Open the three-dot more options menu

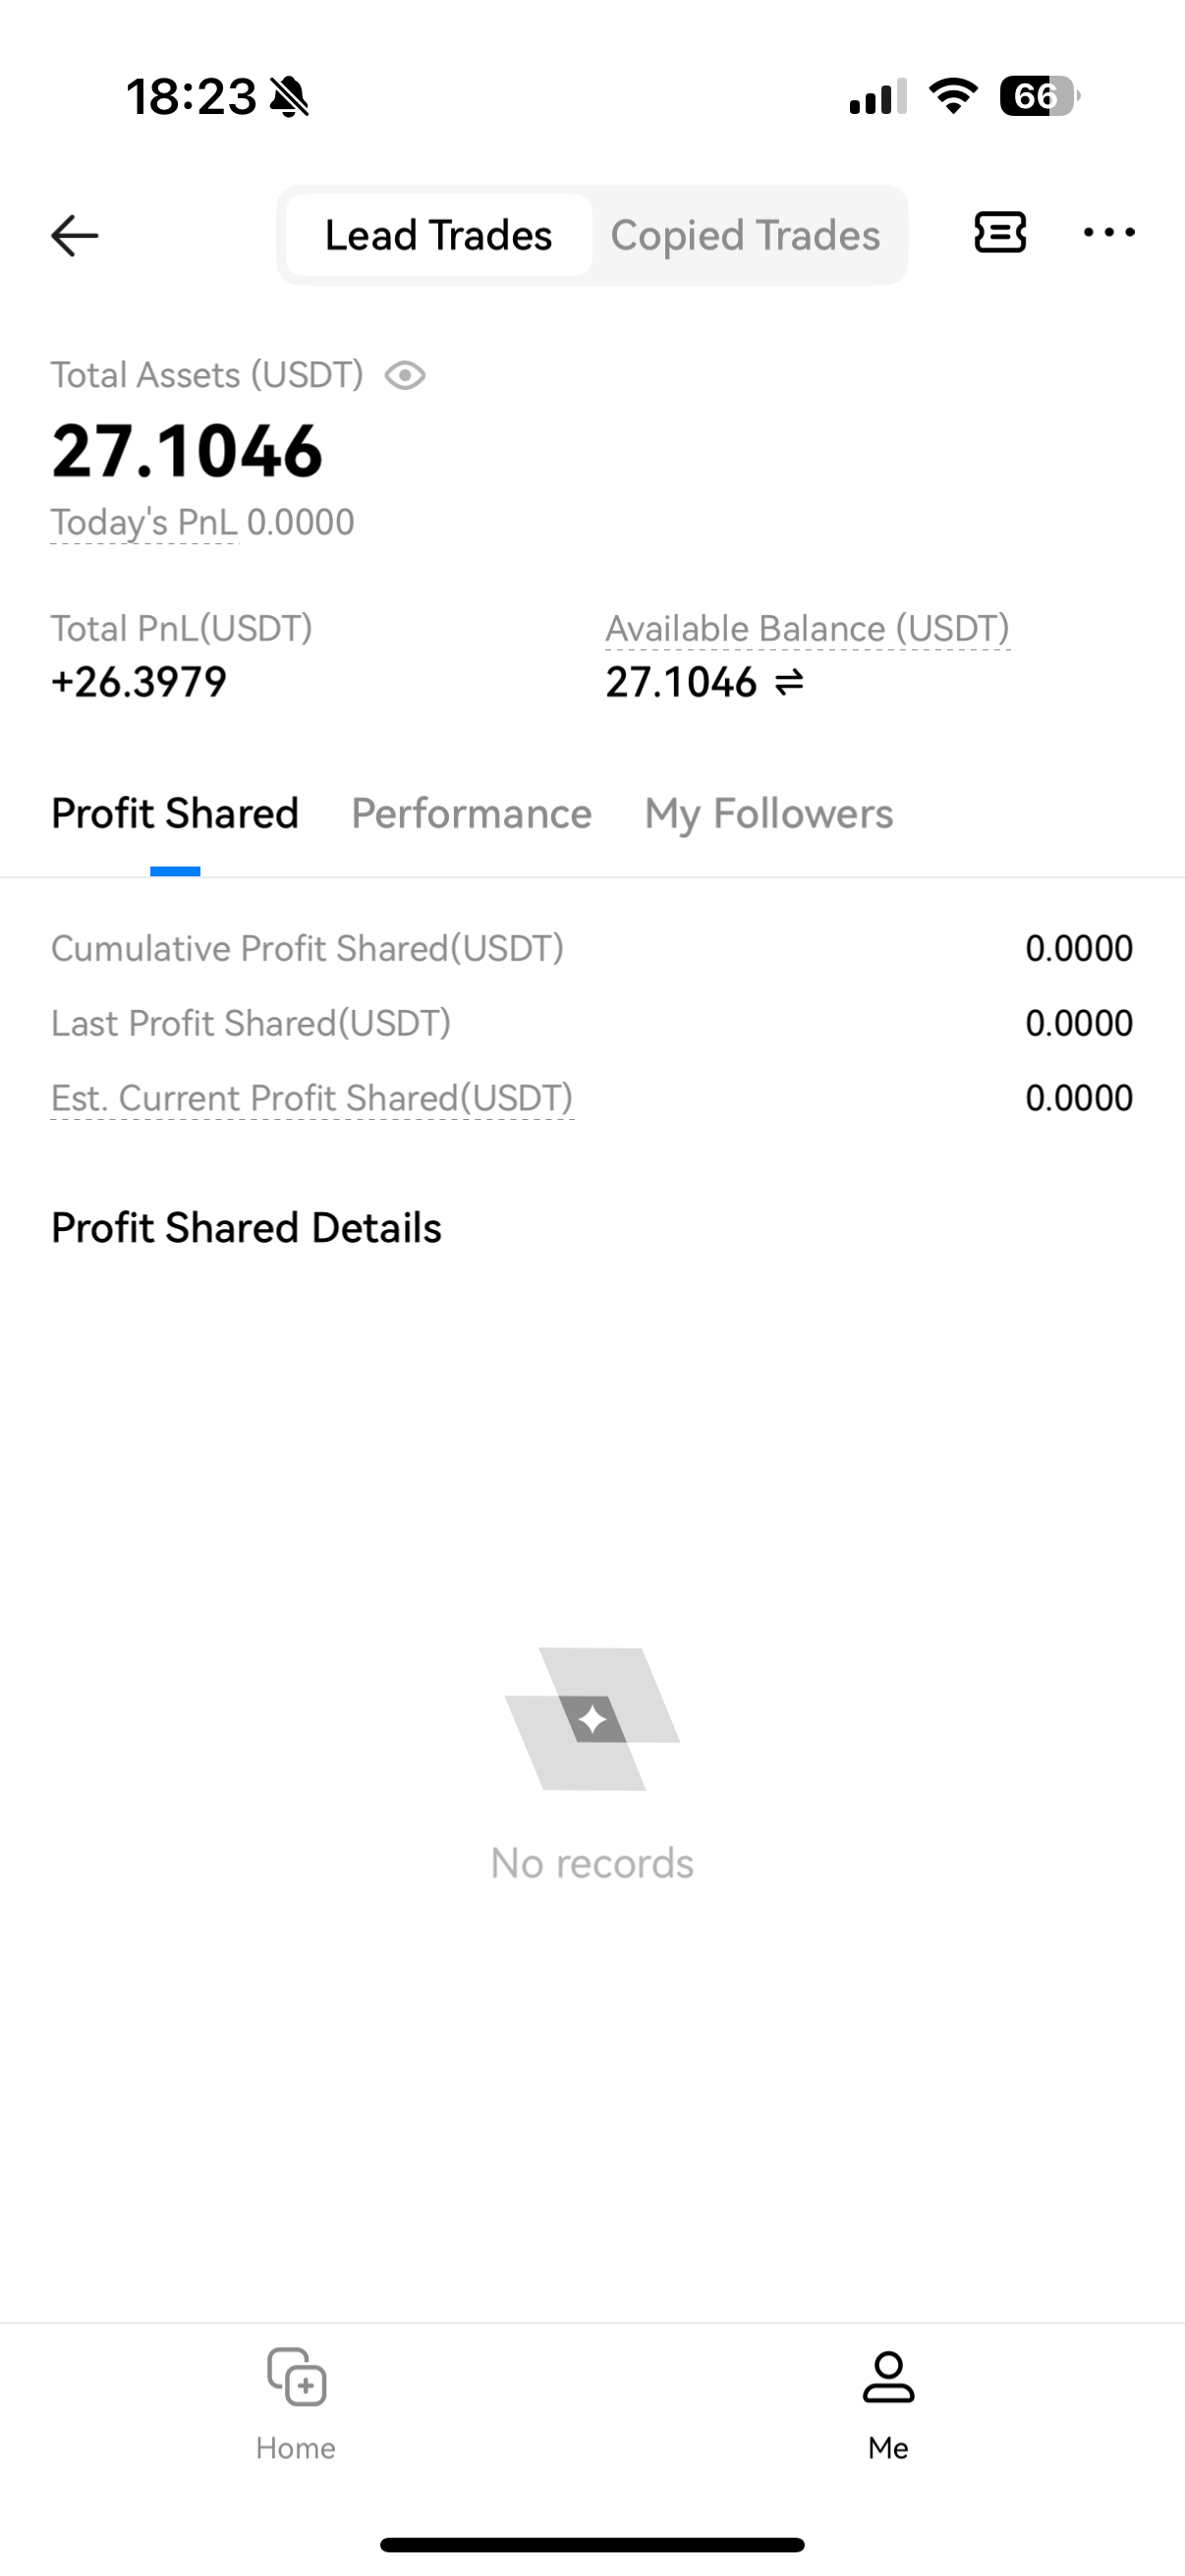pyautogui.click(x=1109, y=233)
